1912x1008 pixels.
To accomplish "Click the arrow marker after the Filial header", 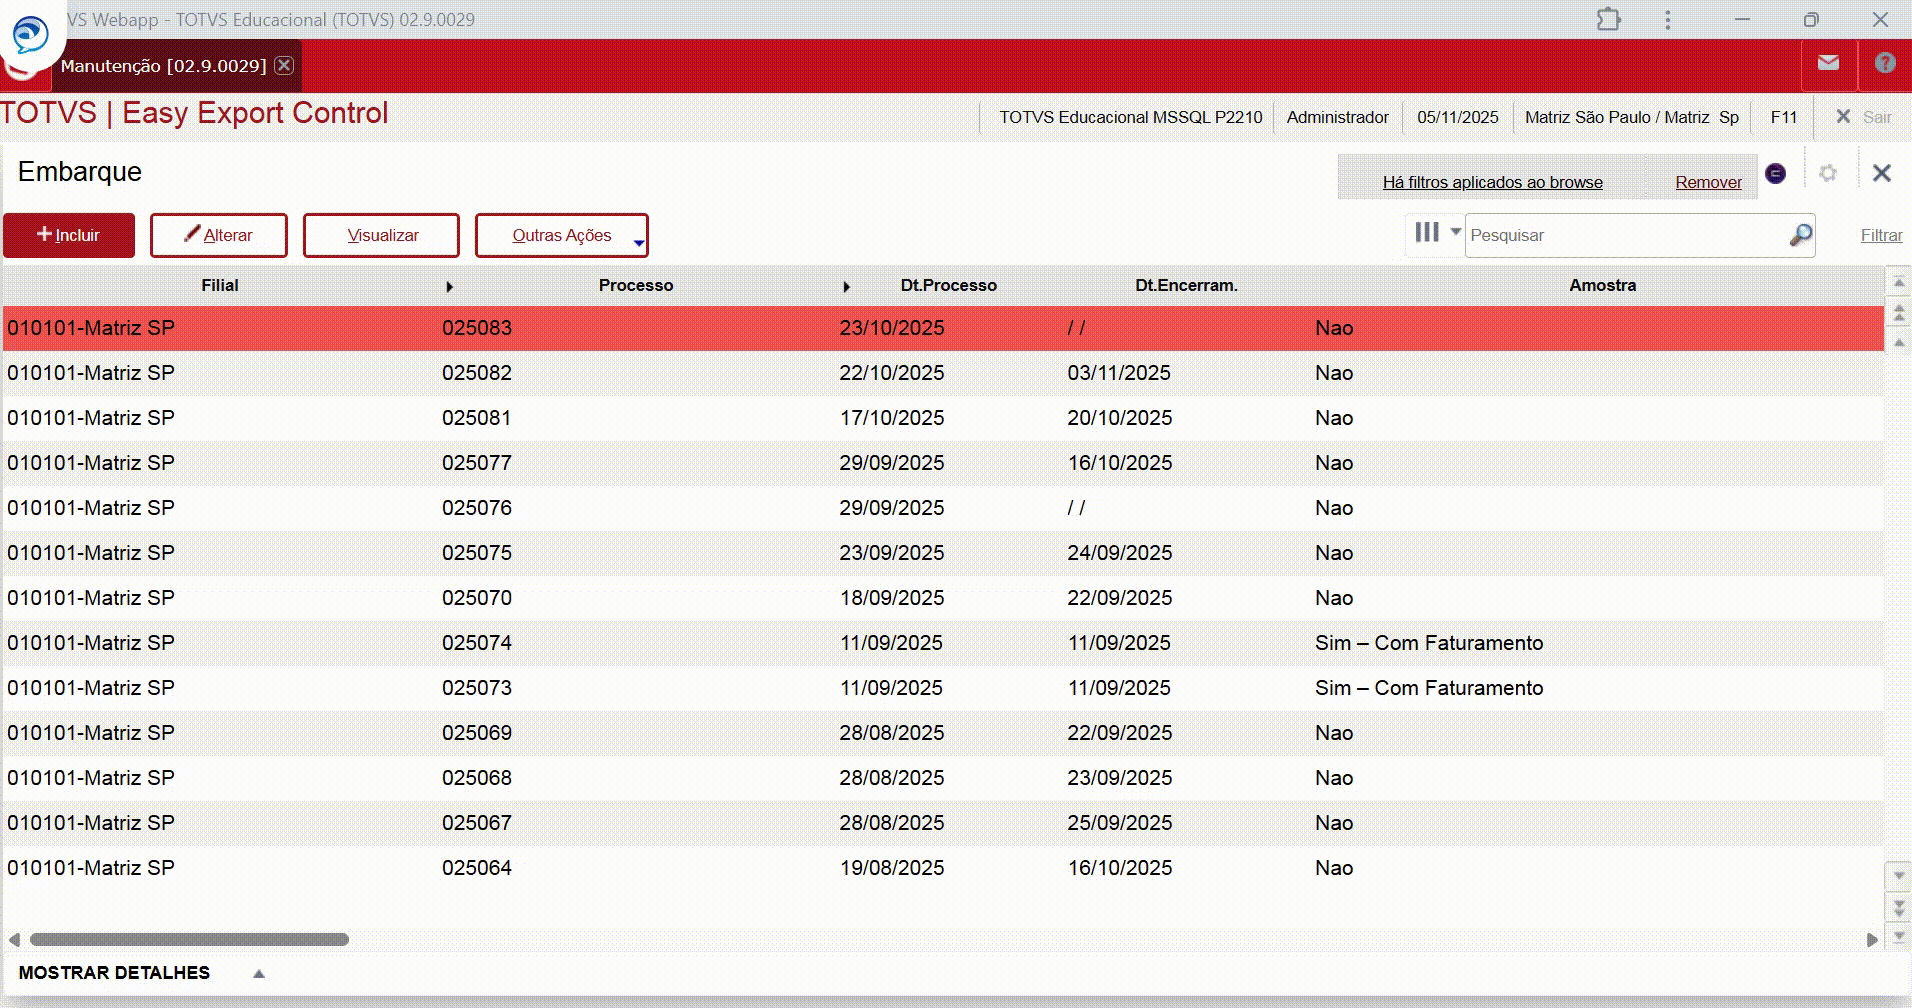I will [449, 287].
